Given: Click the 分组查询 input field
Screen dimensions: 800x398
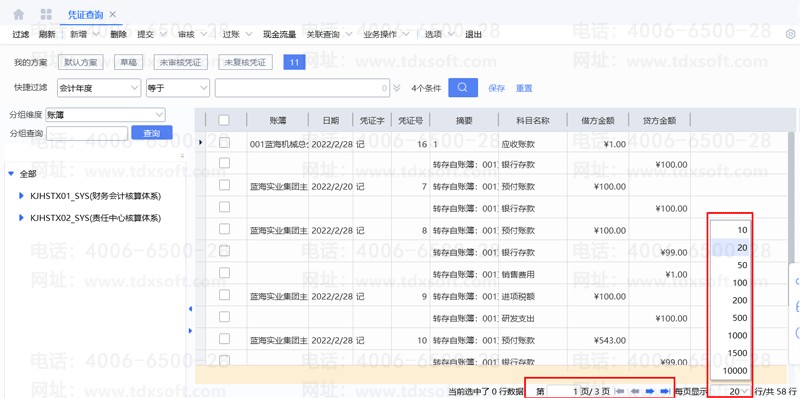Looking at the screenshot, I should [87, 133].
